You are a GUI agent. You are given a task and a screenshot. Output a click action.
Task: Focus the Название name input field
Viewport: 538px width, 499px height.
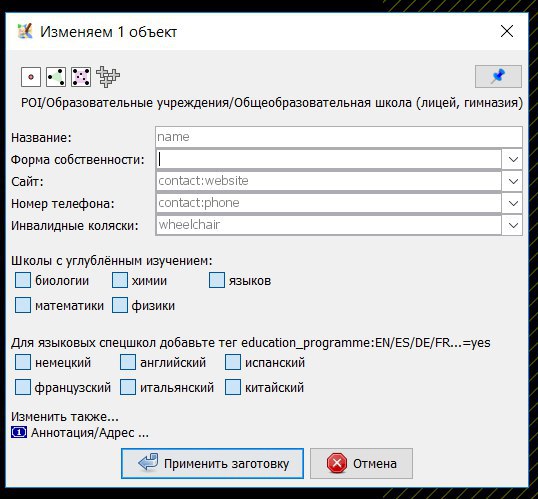[339, 137]
